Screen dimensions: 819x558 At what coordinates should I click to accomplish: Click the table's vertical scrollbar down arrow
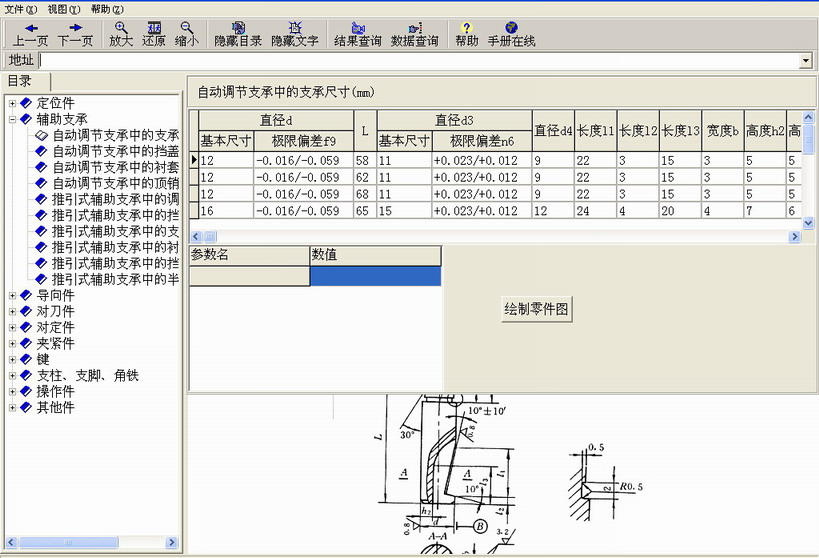pyautogui.click(x=808, y=223)
